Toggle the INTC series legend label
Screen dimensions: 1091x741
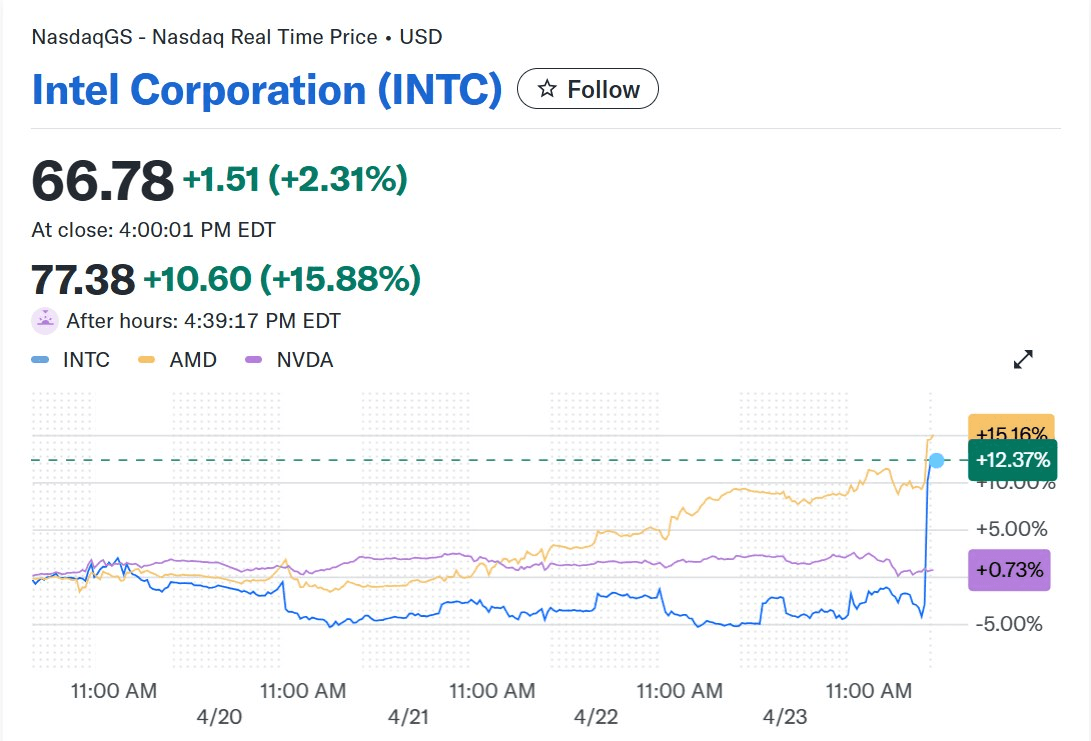click(87, 360)
